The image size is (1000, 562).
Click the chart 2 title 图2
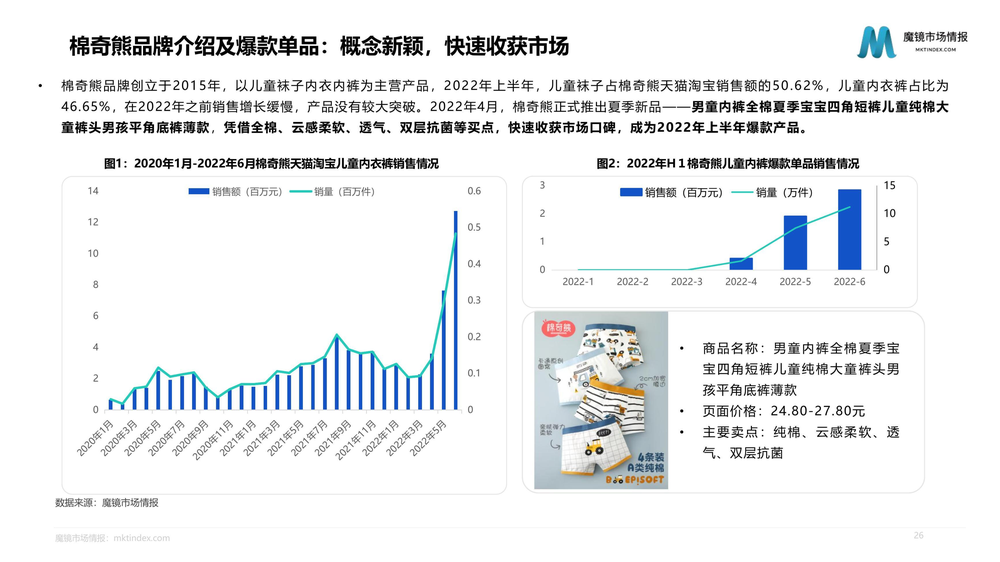tap(728, 163)
